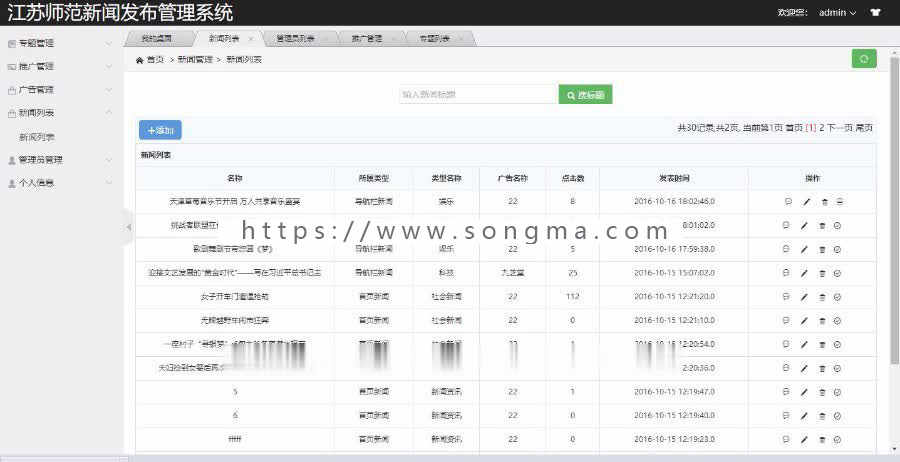Click the 点击数 column header
The image size is (900, 462).
click(x=572, y=178)
